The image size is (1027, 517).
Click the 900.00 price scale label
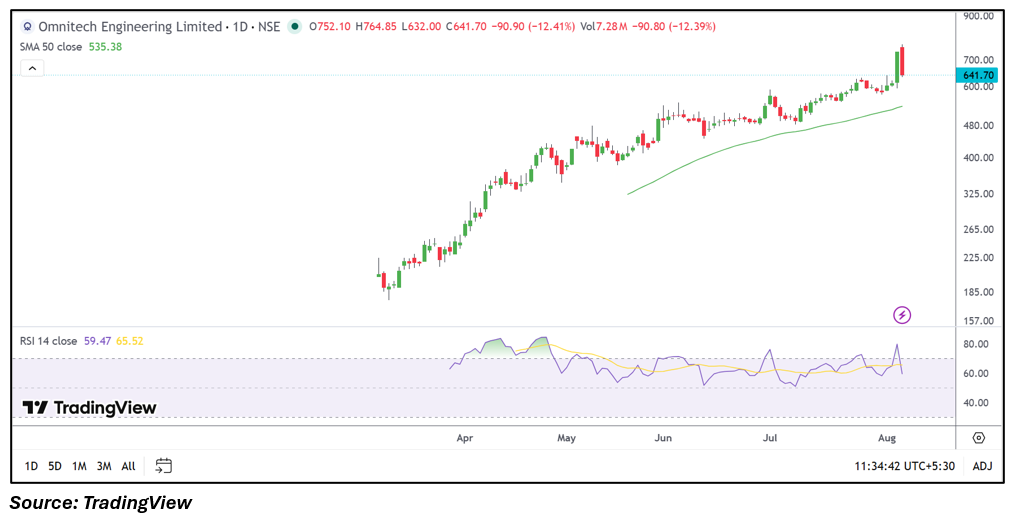coord(979,16)
